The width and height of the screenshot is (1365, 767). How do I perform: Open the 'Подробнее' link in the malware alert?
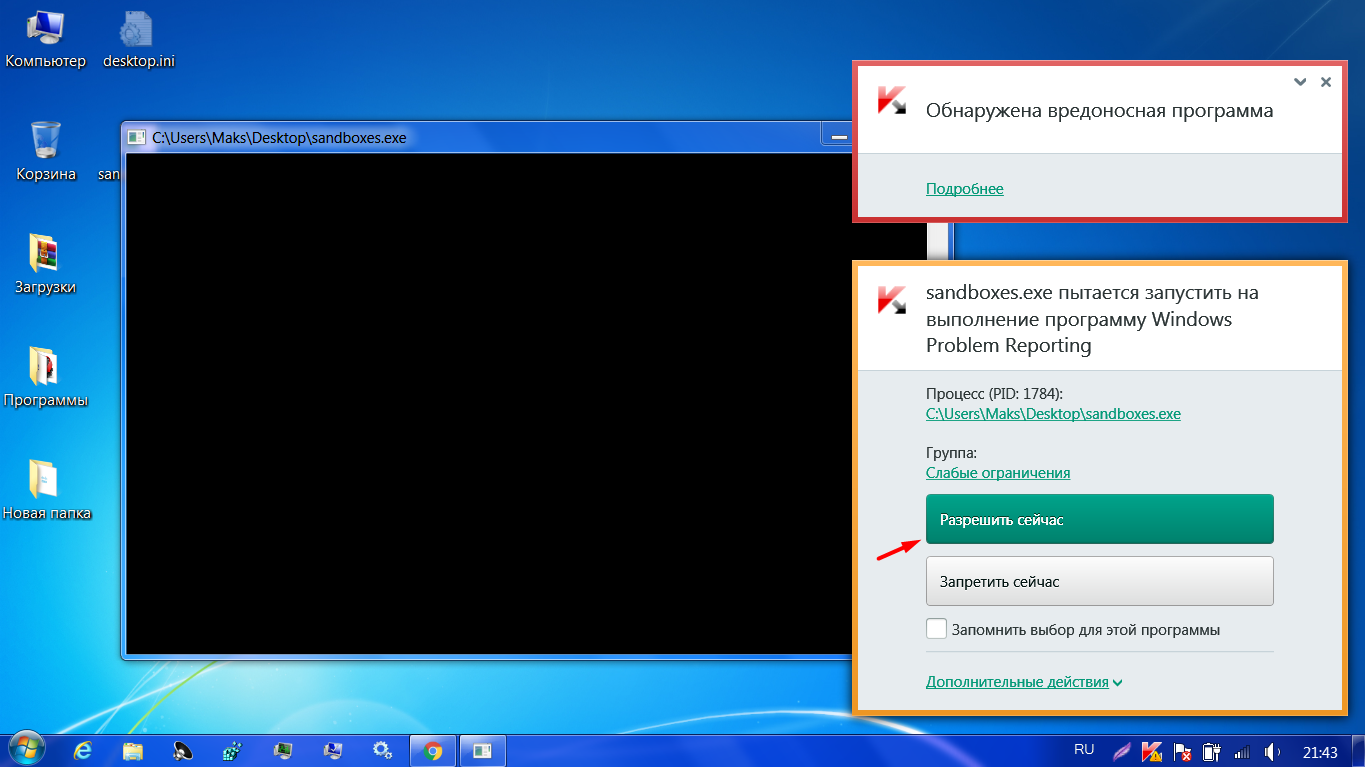(x=964, y=189)
